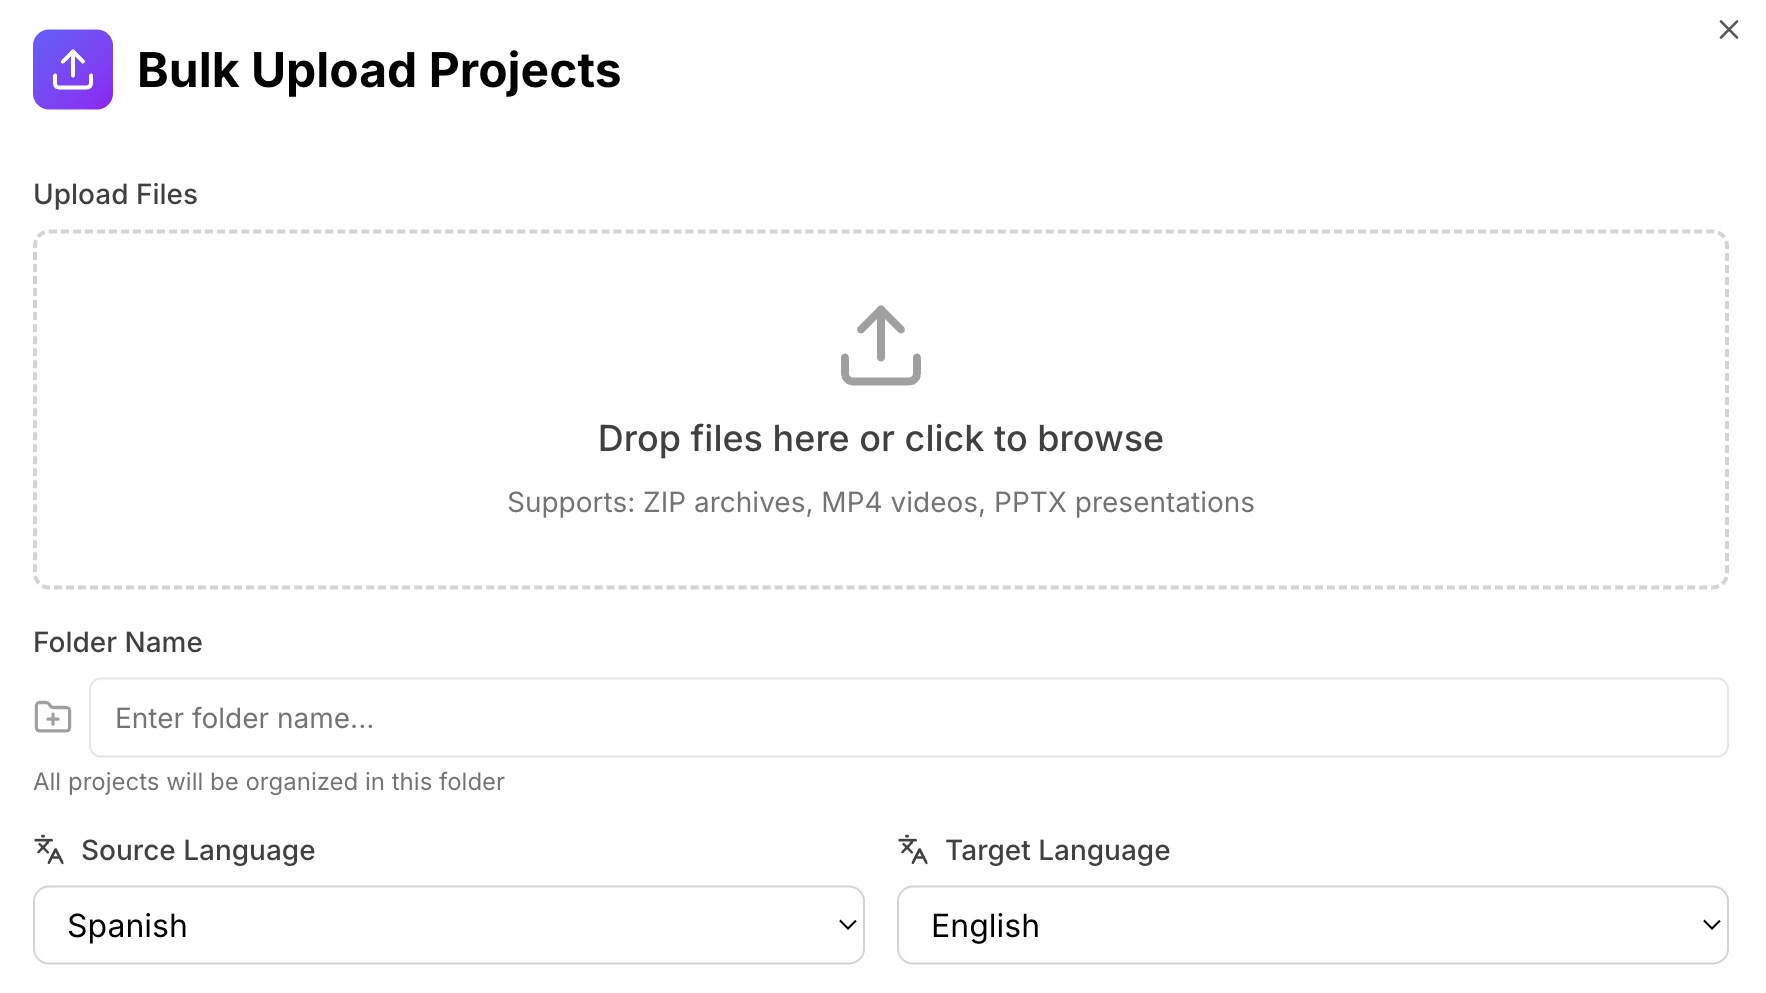Select the dashed file drop area

881,410
